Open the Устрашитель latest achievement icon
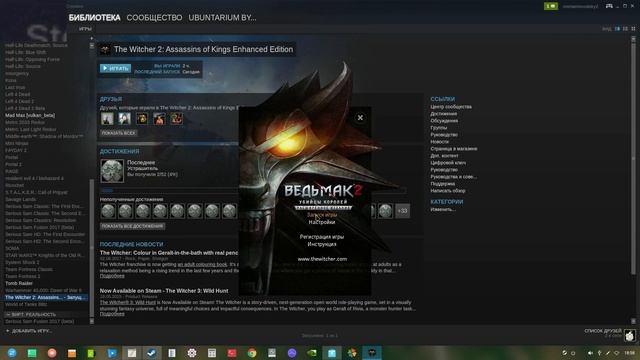Viewport: 640px width, 360px height. pyautogui.click(x=112, y=170)
